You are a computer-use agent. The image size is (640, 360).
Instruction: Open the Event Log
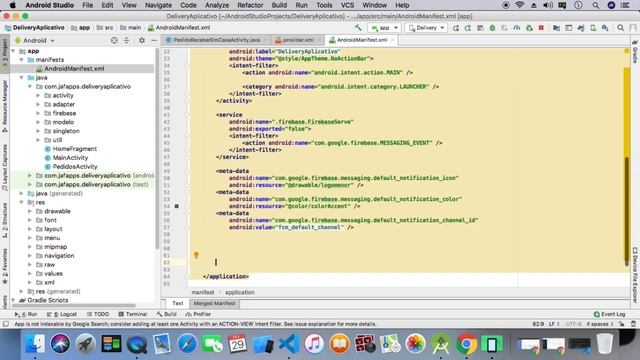(x=609, y=314)
